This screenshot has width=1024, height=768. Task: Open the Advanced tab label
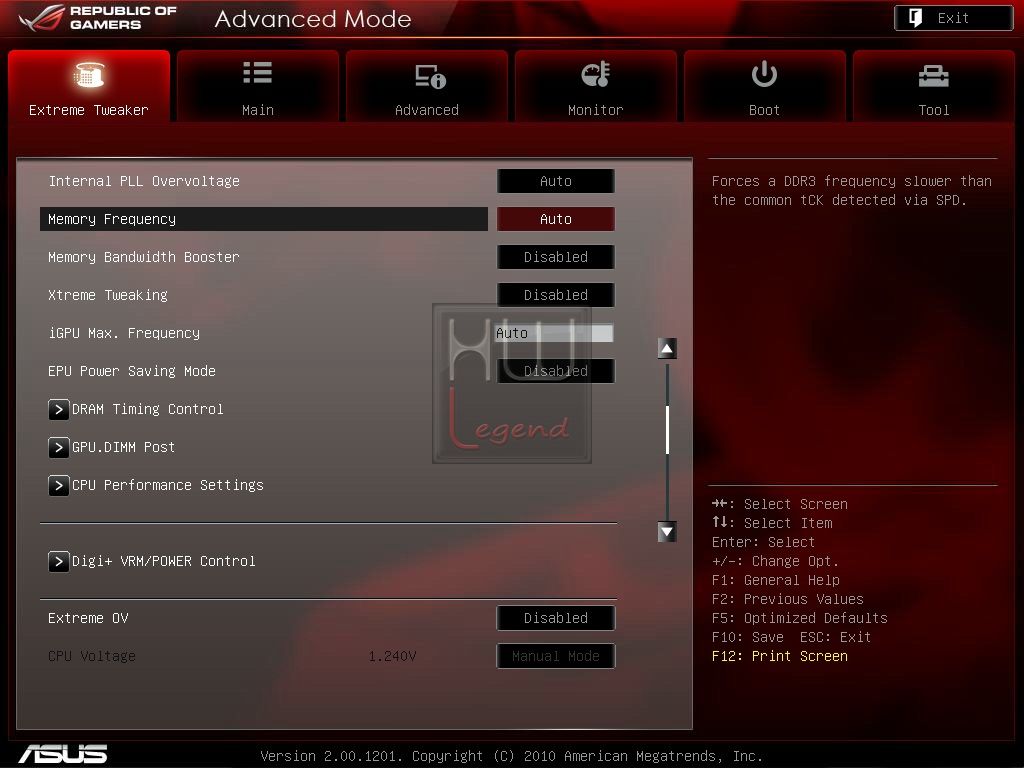427,110
